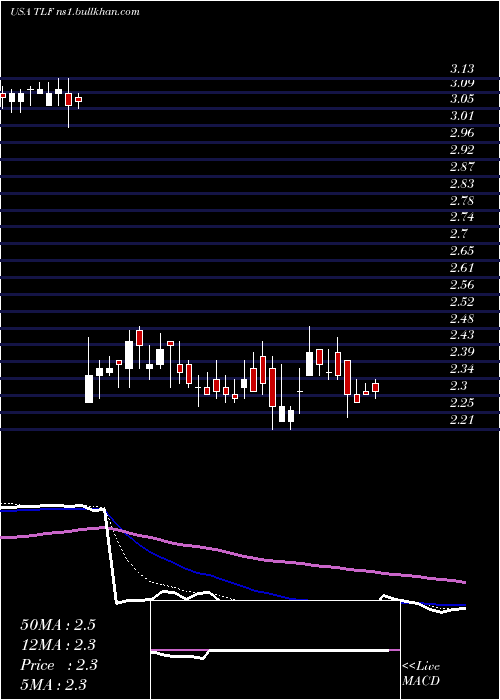Select the 3.09 price axis label
Image resolution: width=500 pixels, height=700 pixels.
462,83
